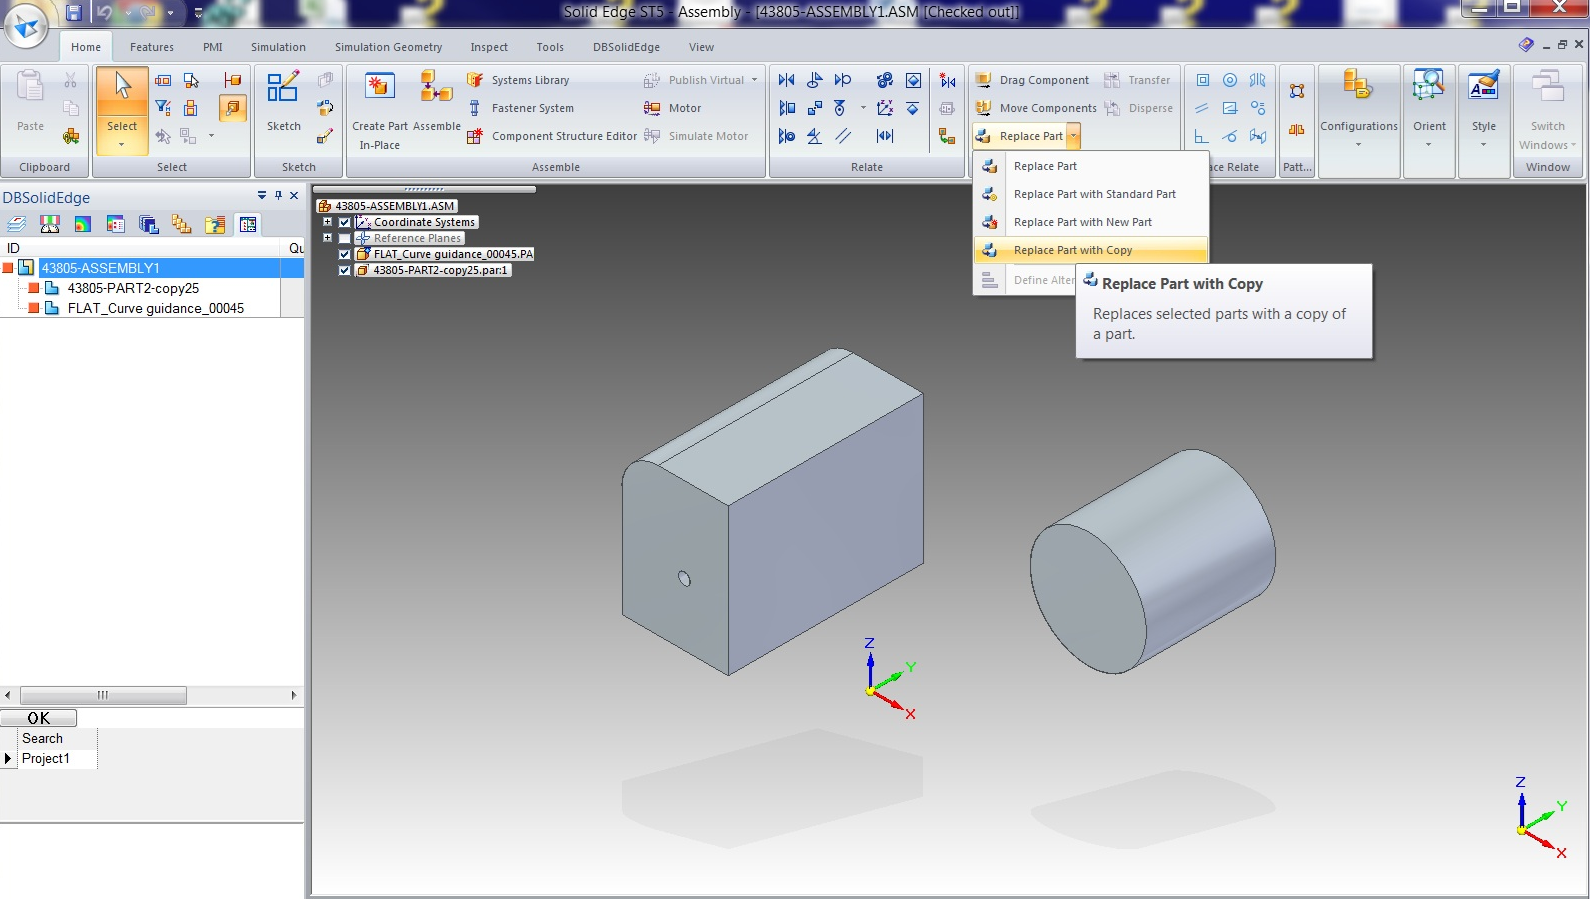Click the Systems Library icon
1590x899 pixels.
pyautogui.click(x=475, y=80)
